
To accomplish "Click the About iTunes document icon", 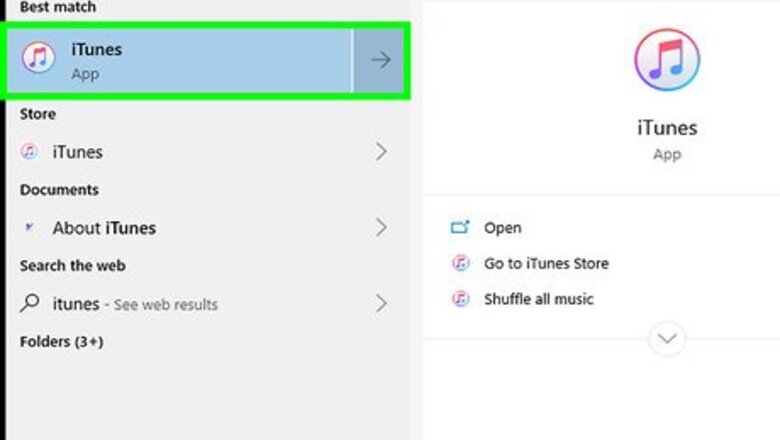I will point(31,228).
